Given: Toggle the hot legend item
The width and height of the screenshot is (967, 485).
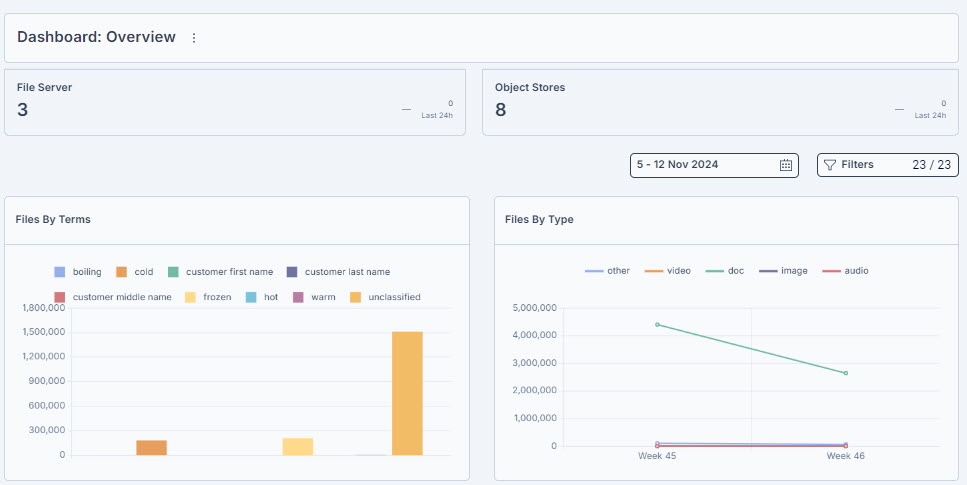Looking at the screenshot, I should pyautogui.click(x=262, y=297).
